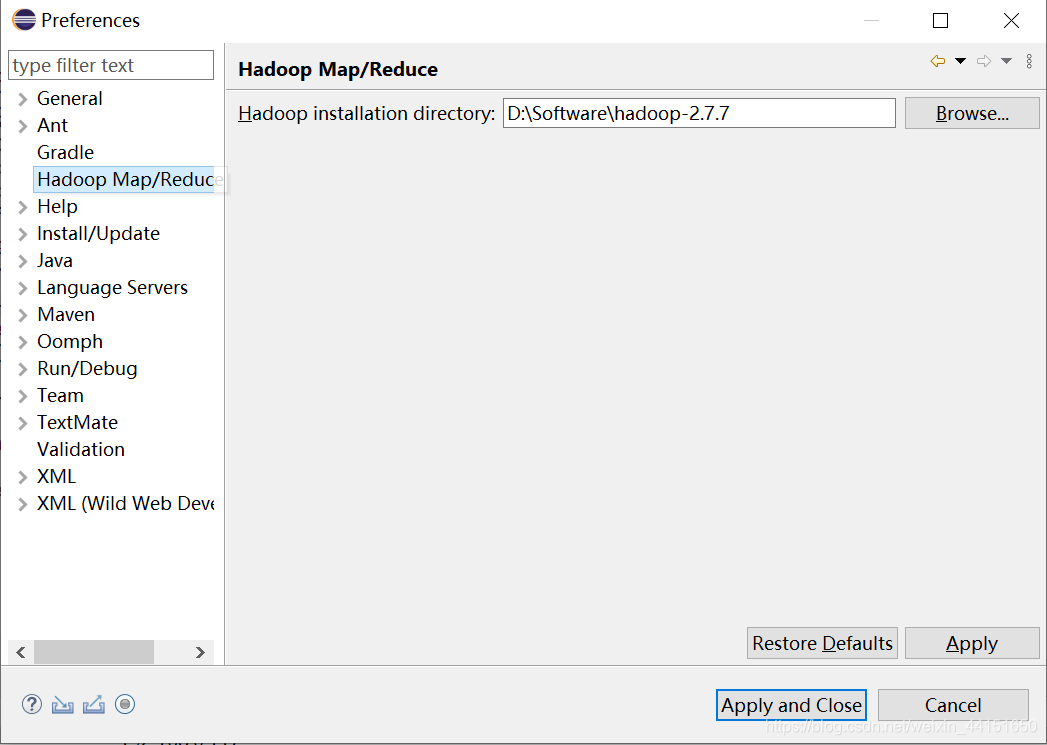Click Apply and Close
1047x745 pixels.
(791, 705)
